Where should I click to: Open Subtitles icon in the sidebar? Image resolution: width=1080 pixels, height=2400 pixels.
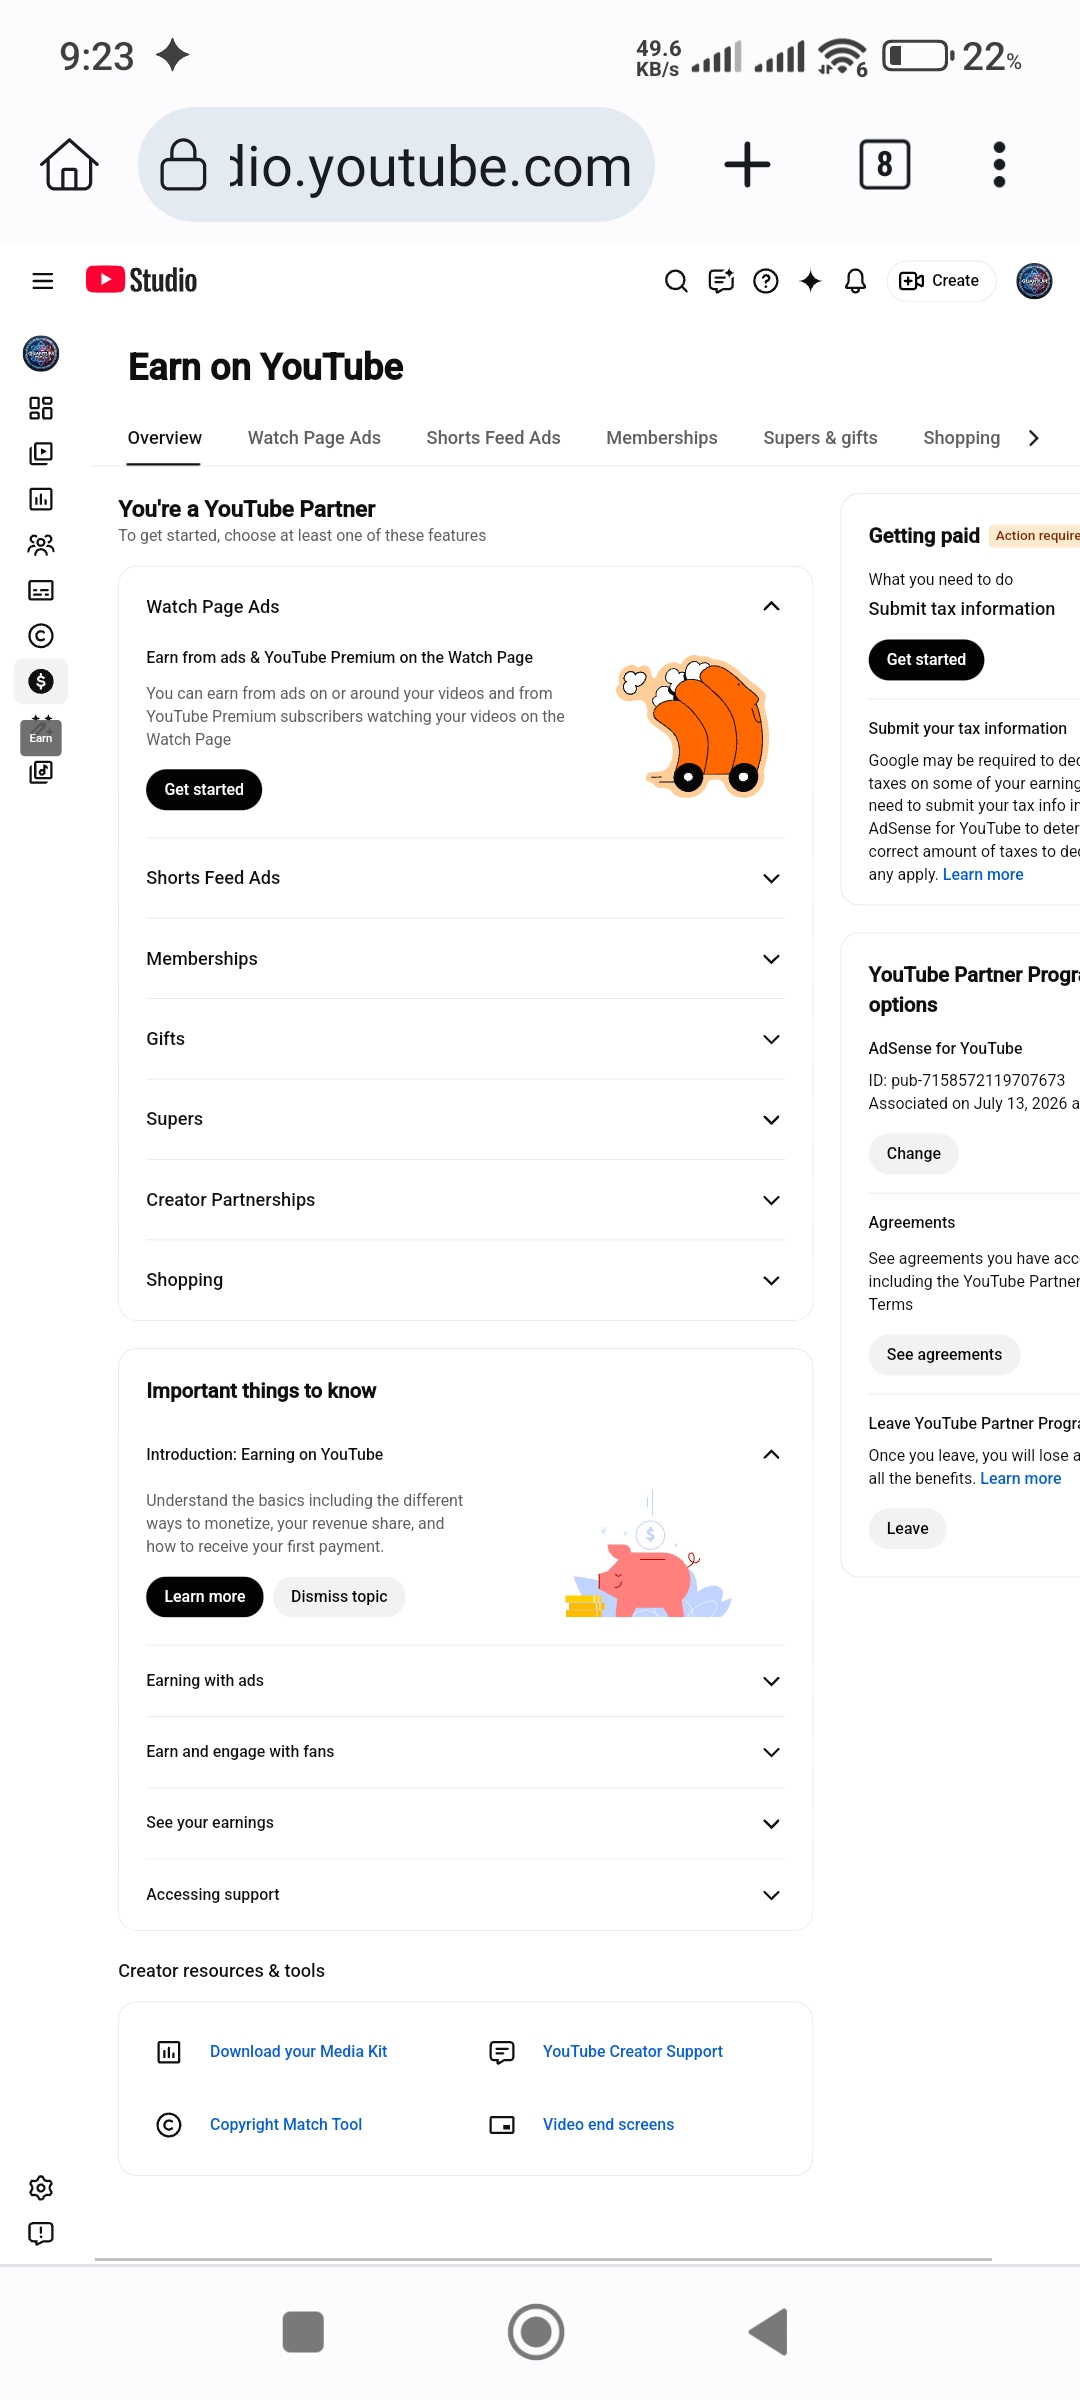pyautogui.click(x=41, y=590)
